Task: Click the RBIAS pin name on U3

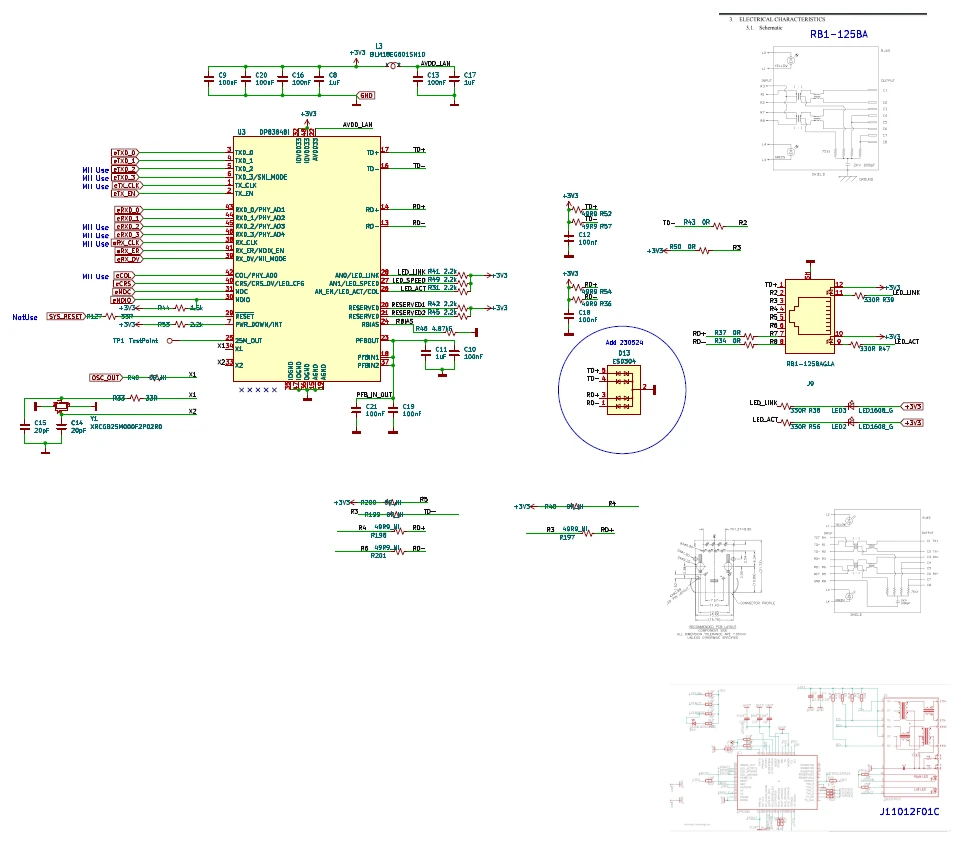Action: (370, 325)
